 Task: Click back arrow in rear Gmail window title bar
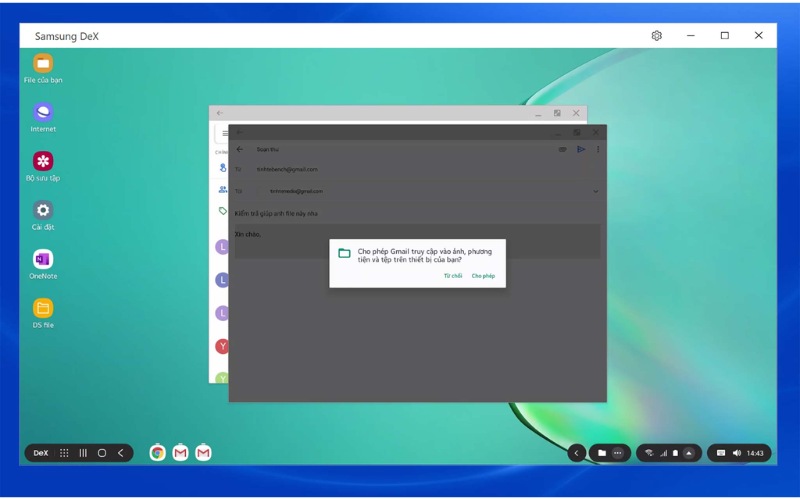(x=219, y=113)
